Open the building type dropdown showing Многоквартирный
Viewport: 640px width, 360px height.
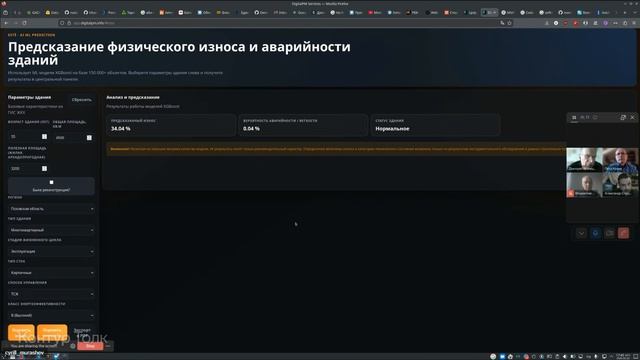tap(51, 230)
